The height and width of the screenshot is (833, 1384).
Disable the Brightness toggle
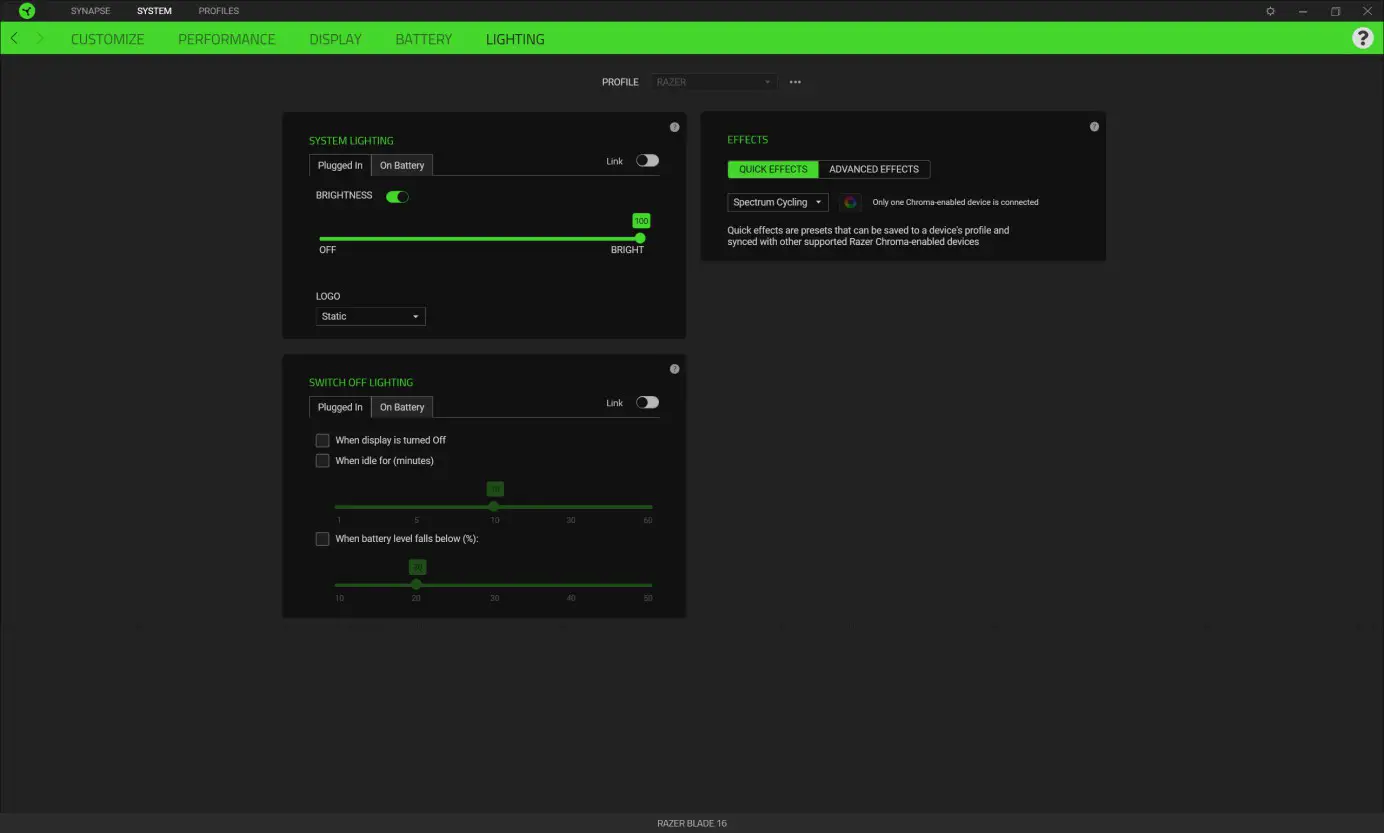tap(397, 196)
